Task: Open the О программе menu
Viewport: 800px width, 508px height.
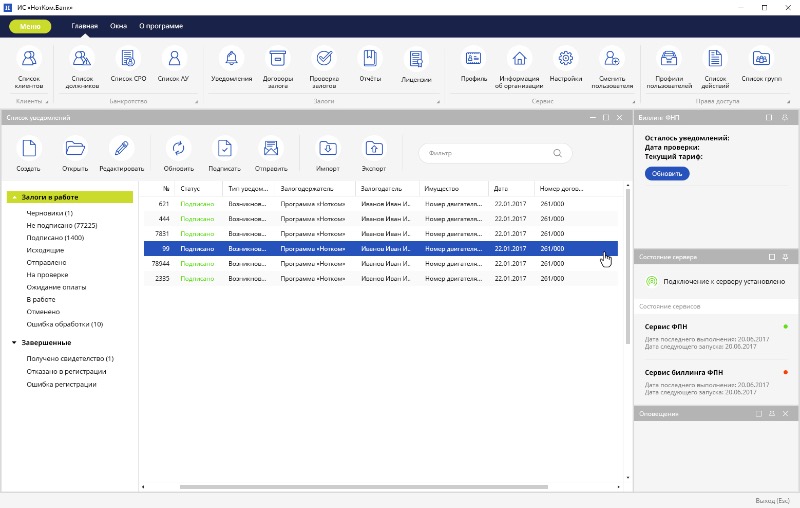Action: [159, 24]
